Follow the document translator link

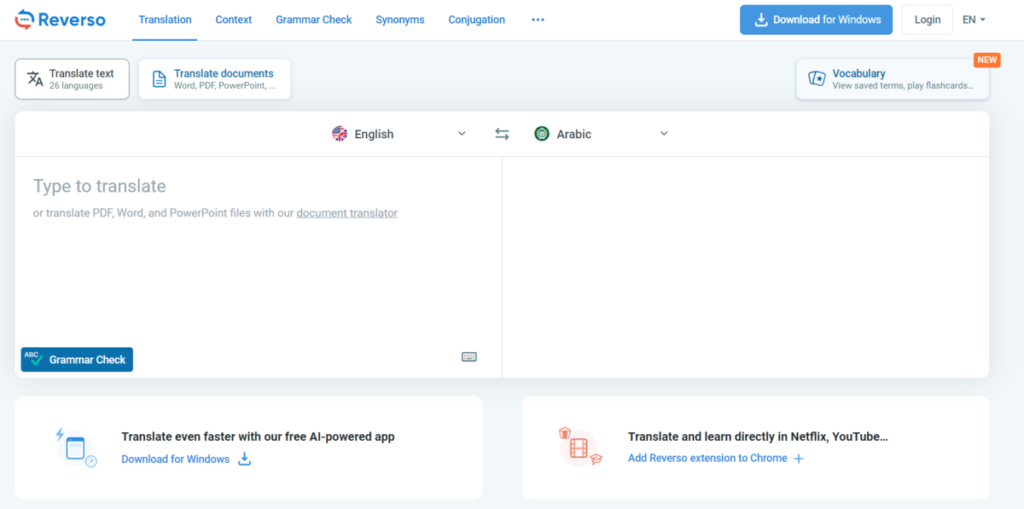347,213
